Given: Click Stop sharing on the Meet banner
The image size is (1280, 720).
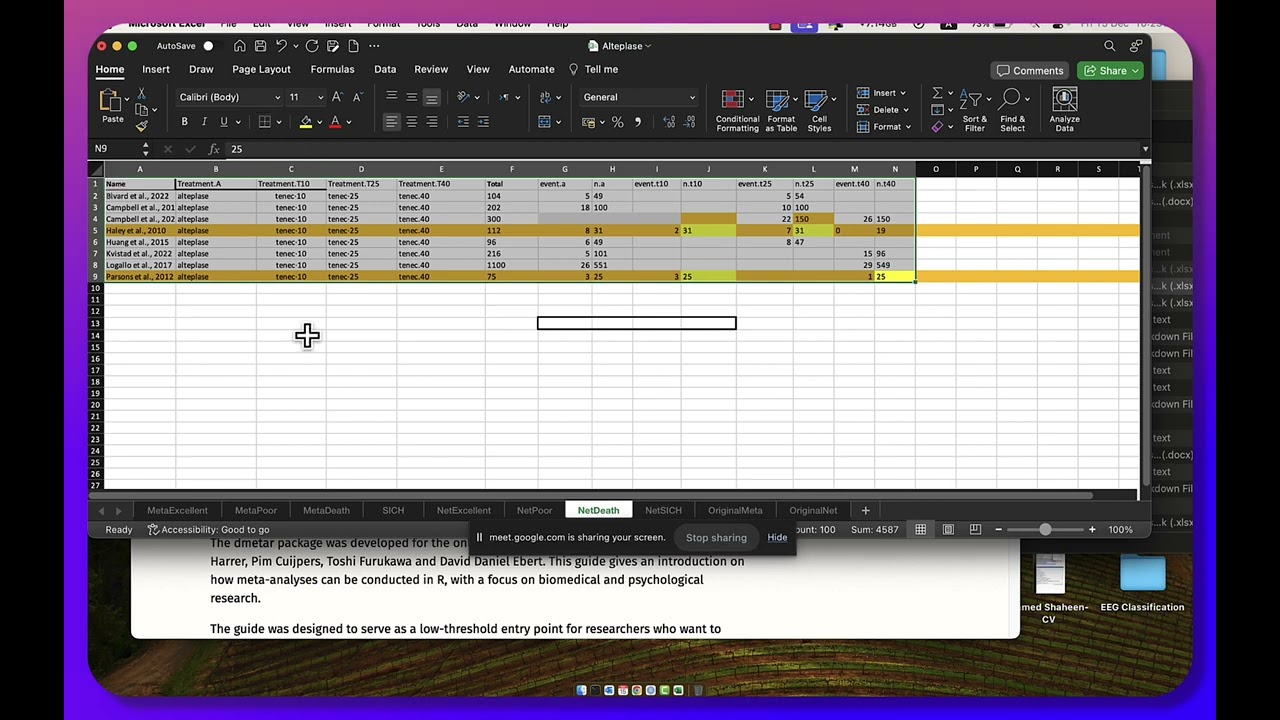Looking at the screenshot, I should click(716, 538).
